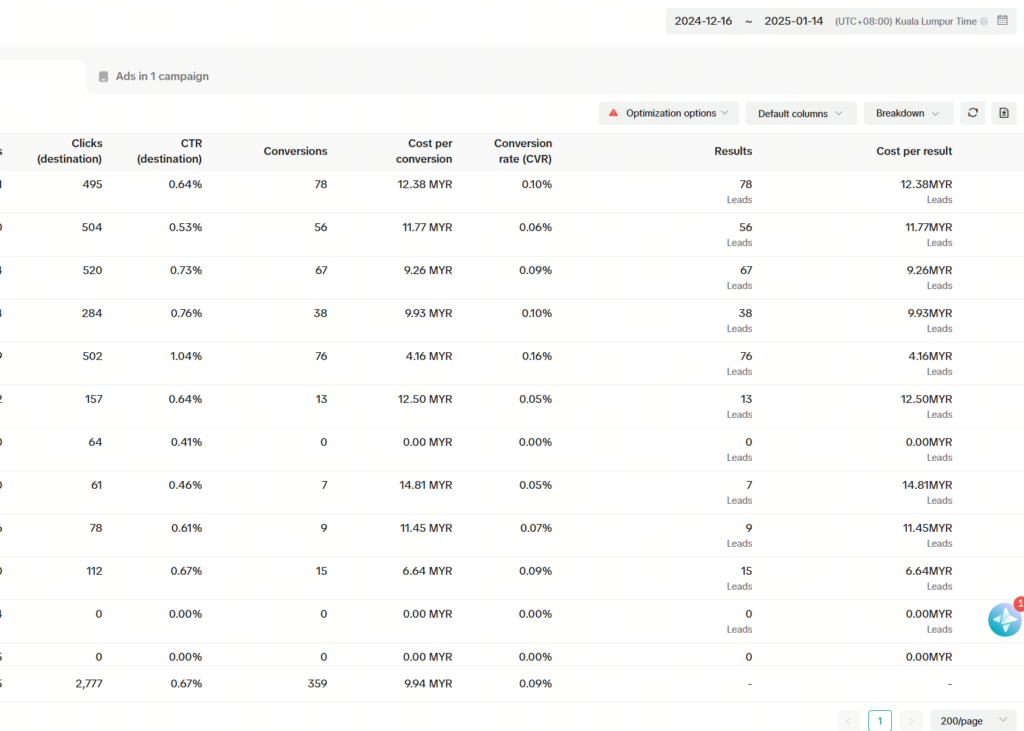Click the start date 2024-12-16
This screenshot has width=1024, height=731.
click(704, 21)
